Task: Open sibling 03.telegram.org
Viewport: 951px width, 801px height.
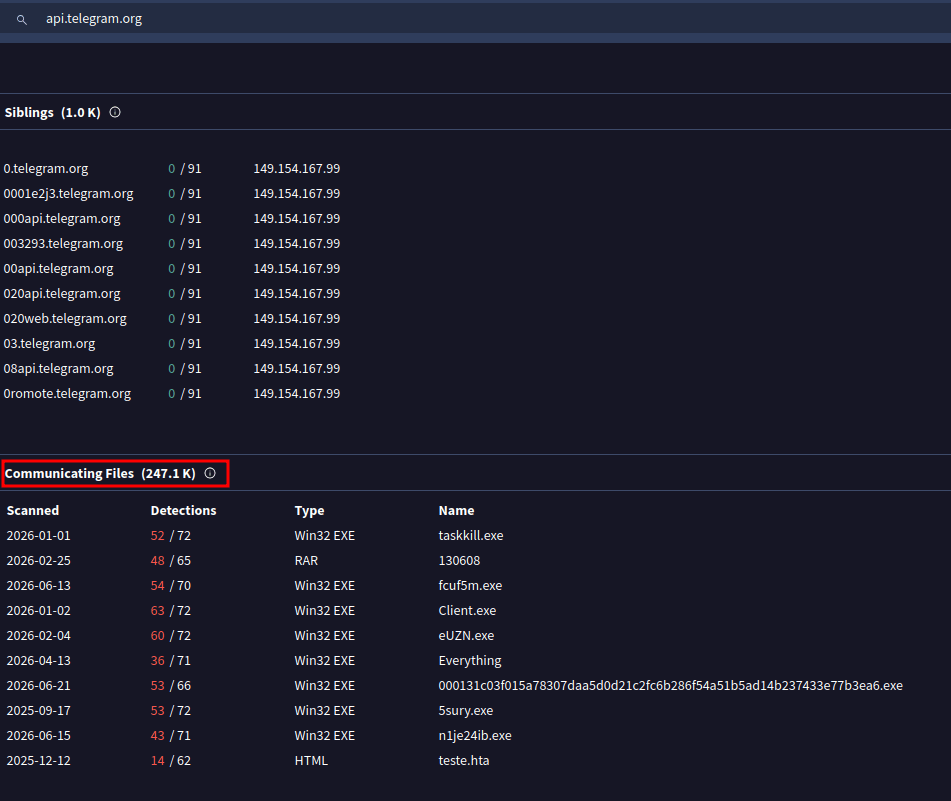Action: click(x=49, y=343)
